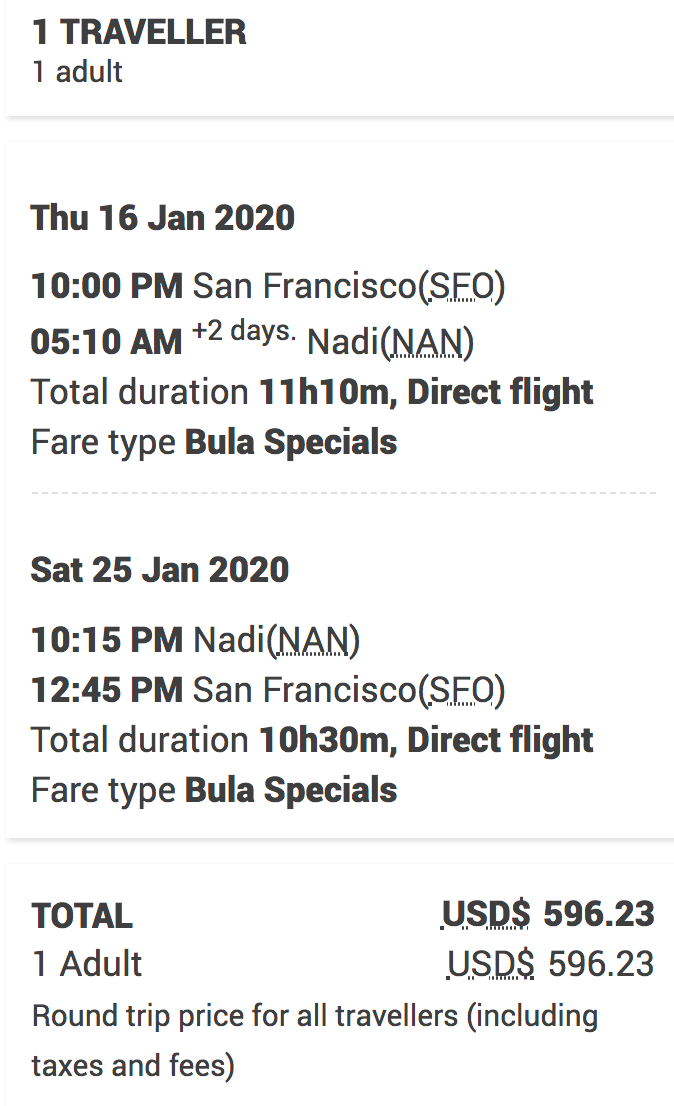Image resolution: width=674 pixels, height=1106 pixels.
Task: Click the "1 TRAVELLER" heading
Action: pyautogui.click(x=139, y=32)
